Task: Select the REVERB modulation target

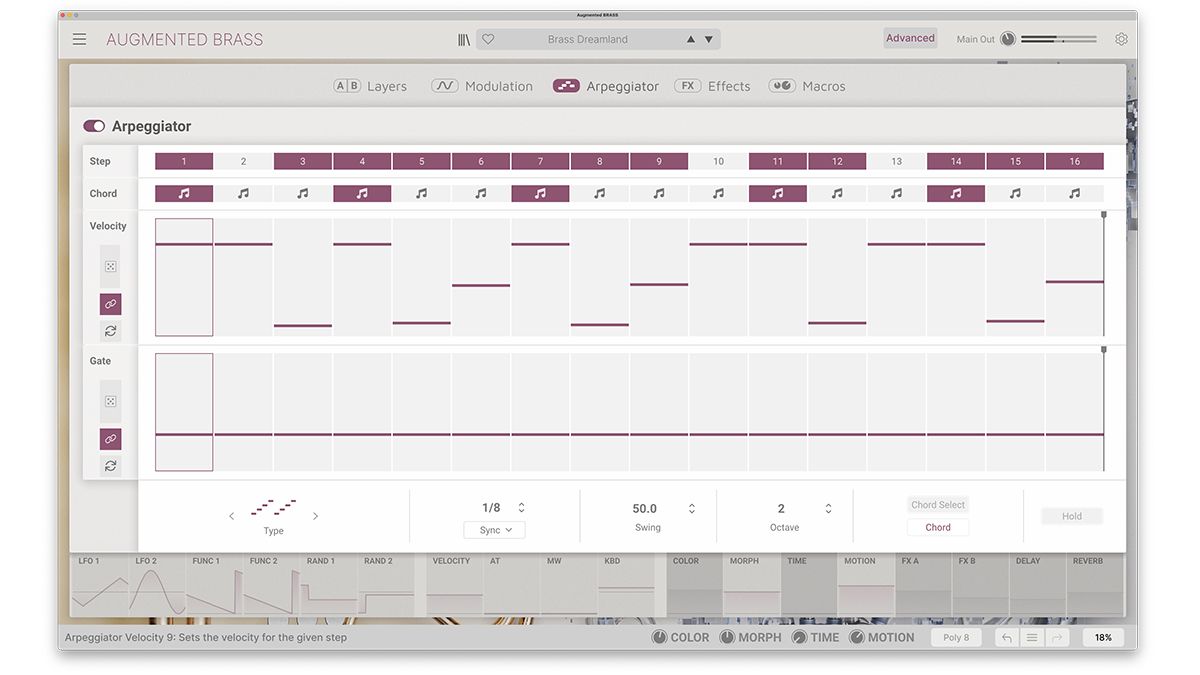Action: point(1096,585)
